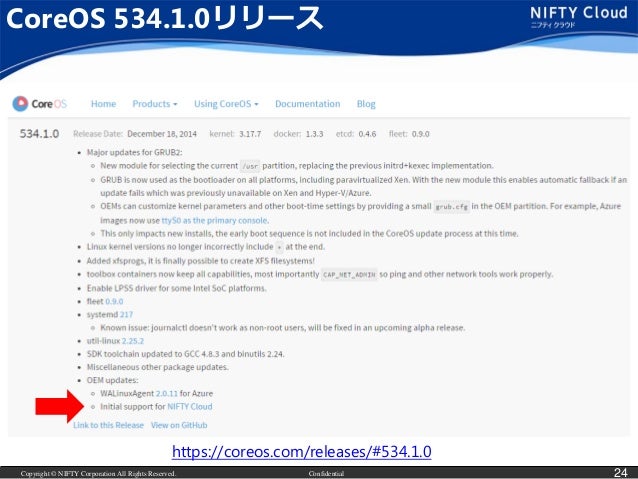Click the SDK toolchain updated line
The width and height of the screenshot is (638, 479).
[186, 354]
